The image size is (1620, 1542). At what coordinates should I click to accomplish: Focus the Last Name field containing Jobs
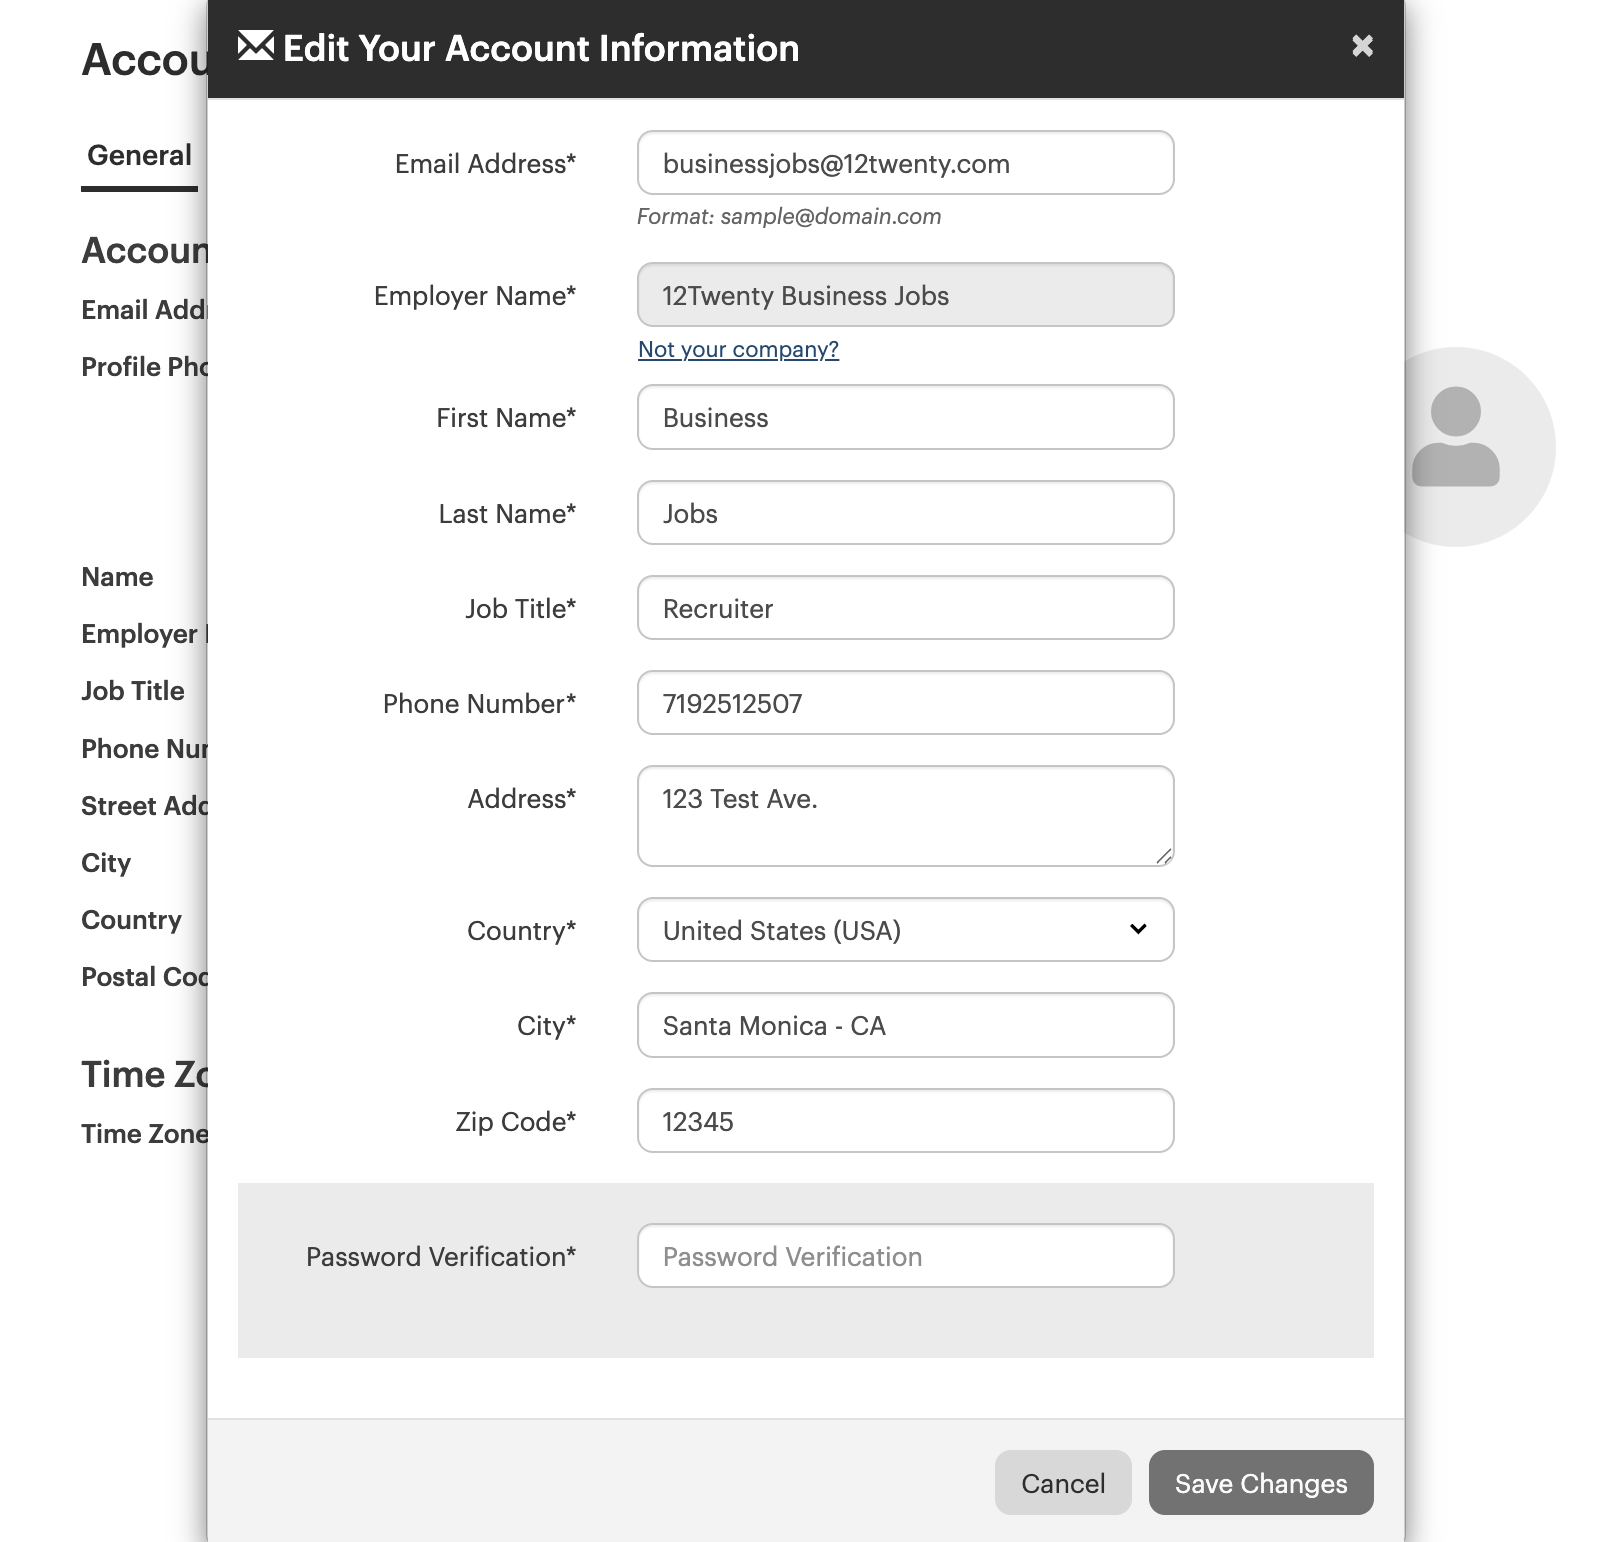[x=905, y=513]
